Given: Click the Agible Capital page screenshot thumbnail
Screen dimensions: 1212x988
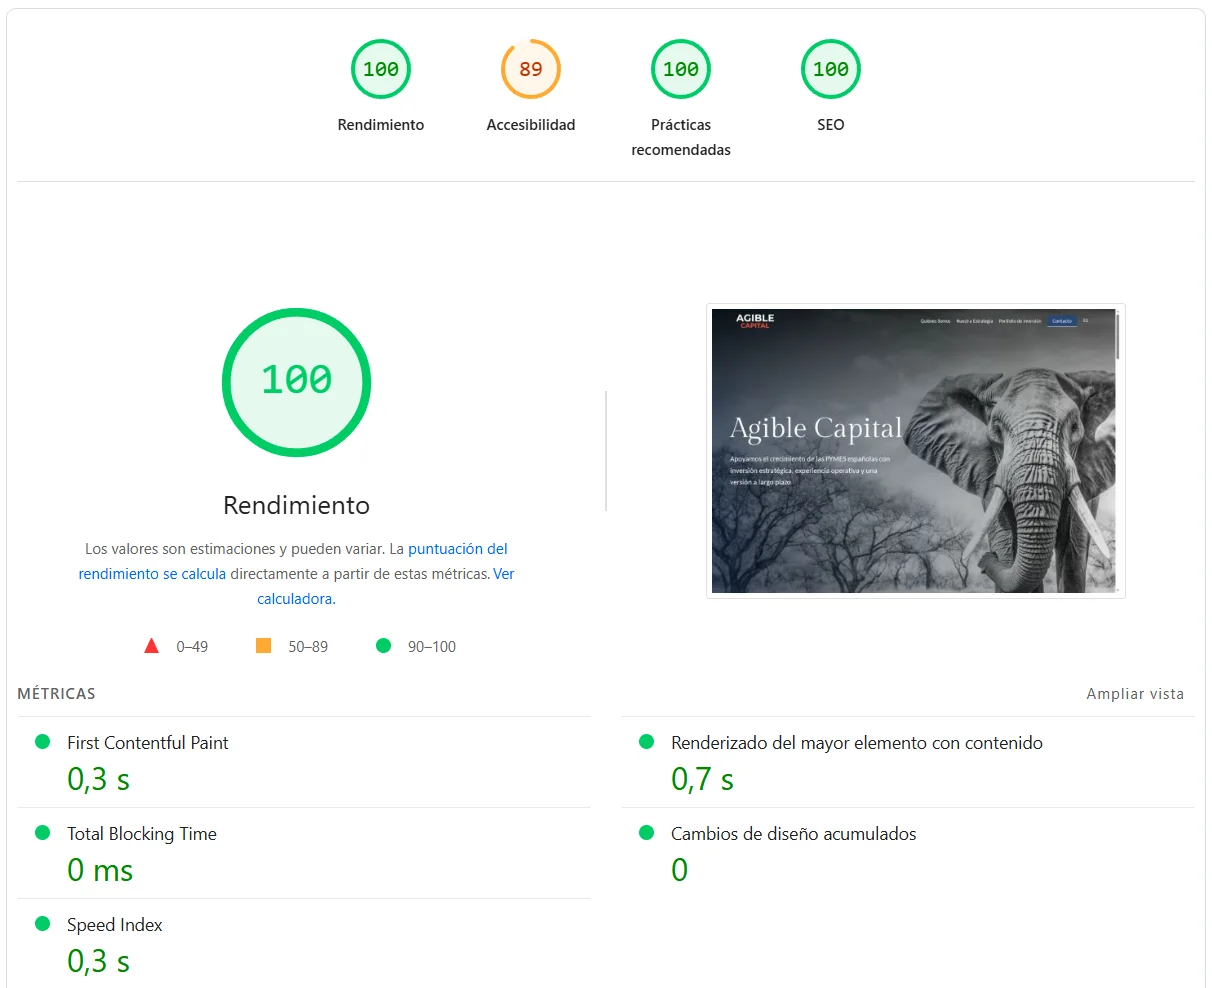Looking at the screenshot, I should tap(915, 451).
